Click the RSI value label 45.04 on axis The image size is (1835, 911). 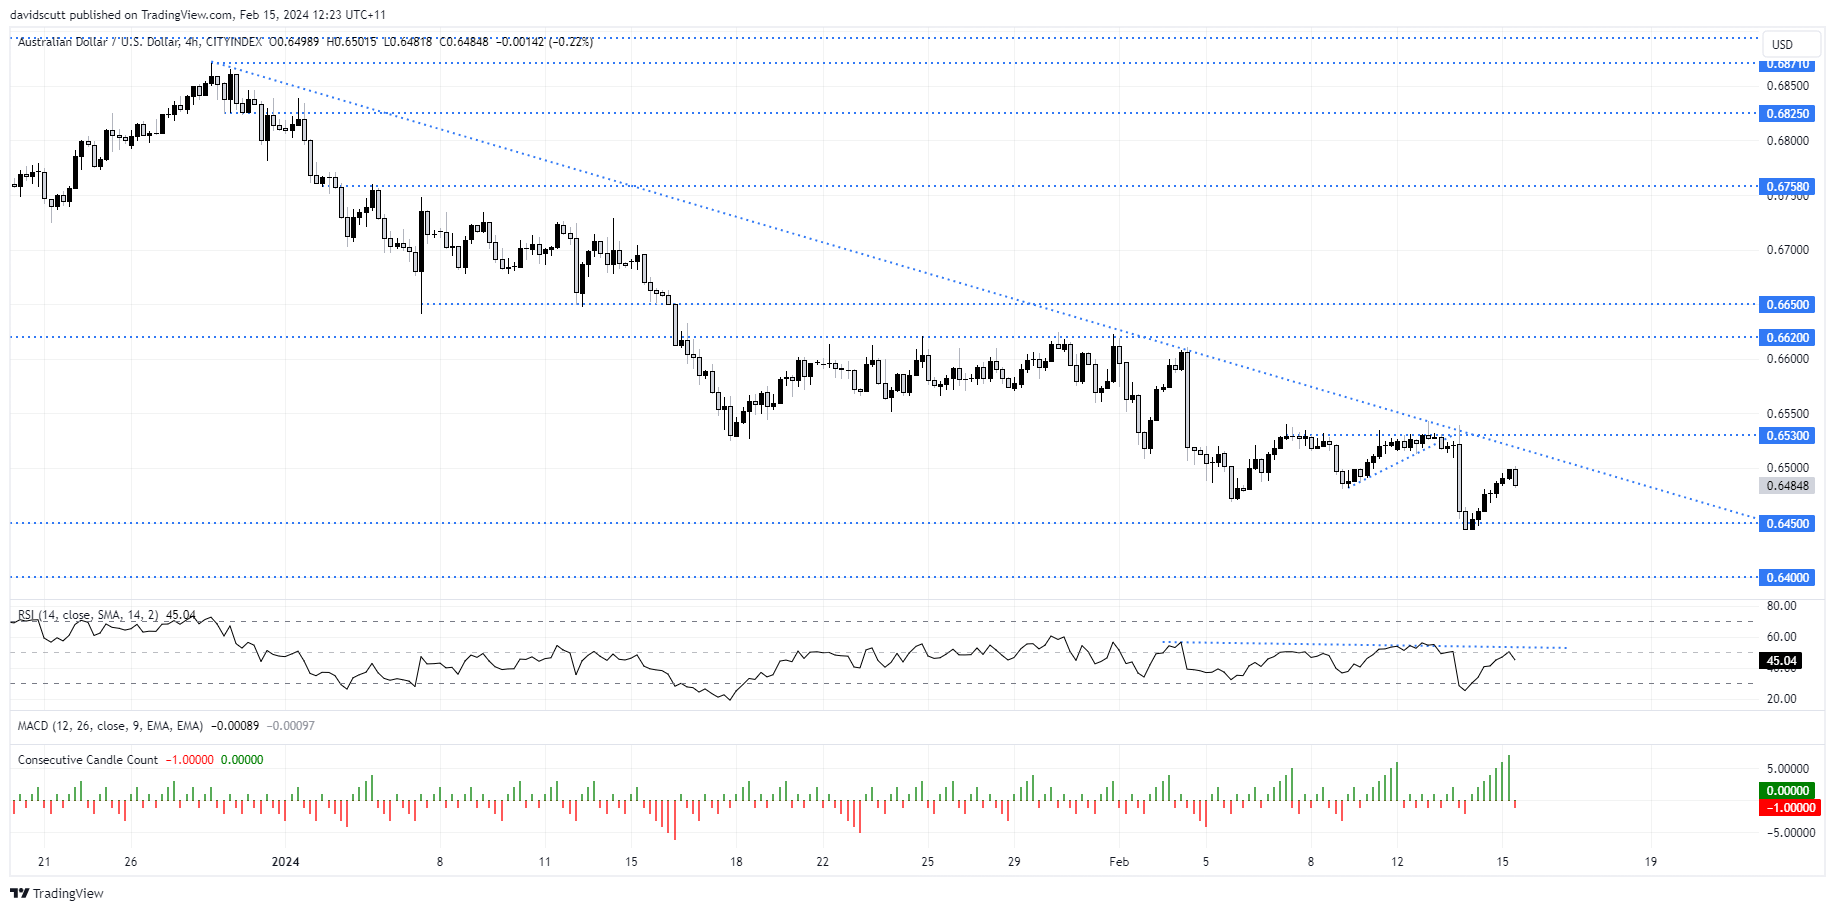(x=1781, y=661)
